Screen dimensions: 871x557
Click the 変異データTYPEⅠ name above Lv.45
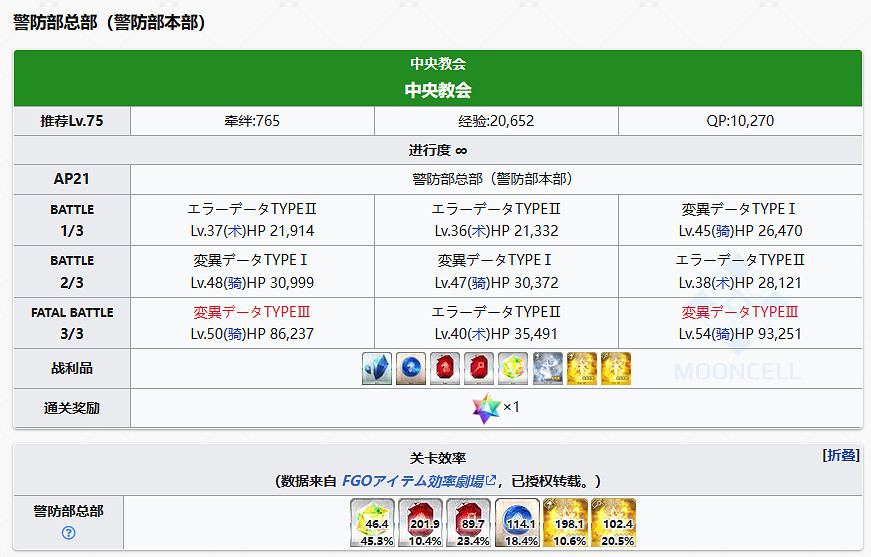pos(739,209)
